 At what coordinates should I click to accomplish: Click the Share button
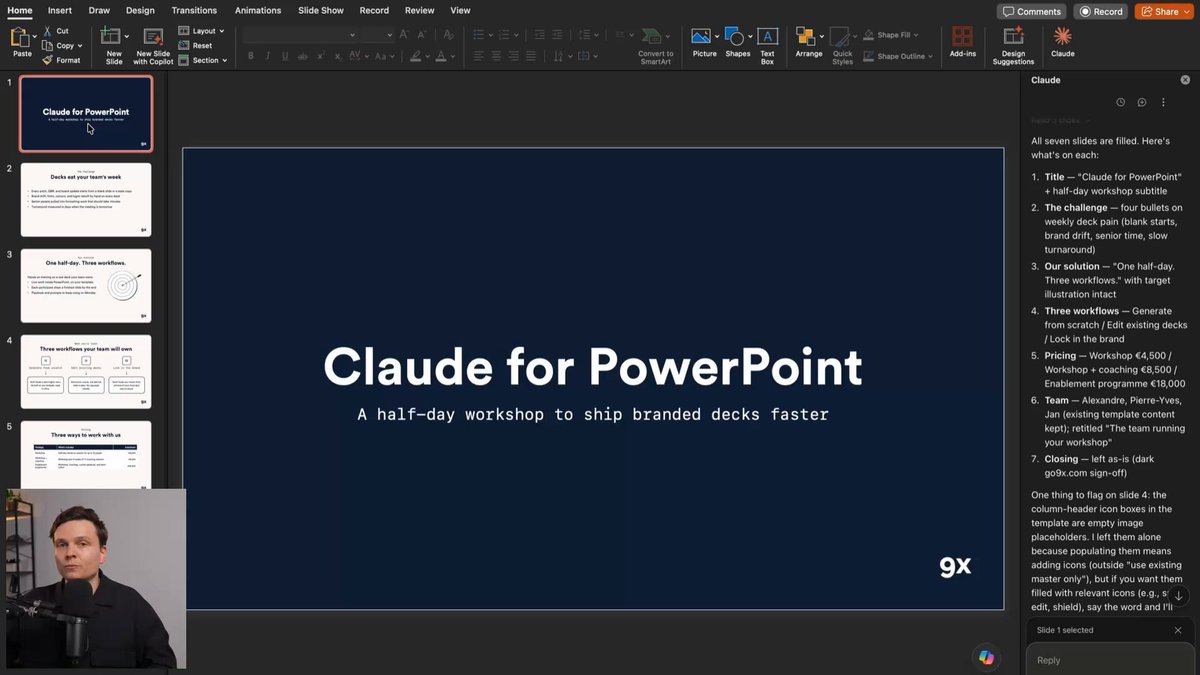tap(1162, 11)
